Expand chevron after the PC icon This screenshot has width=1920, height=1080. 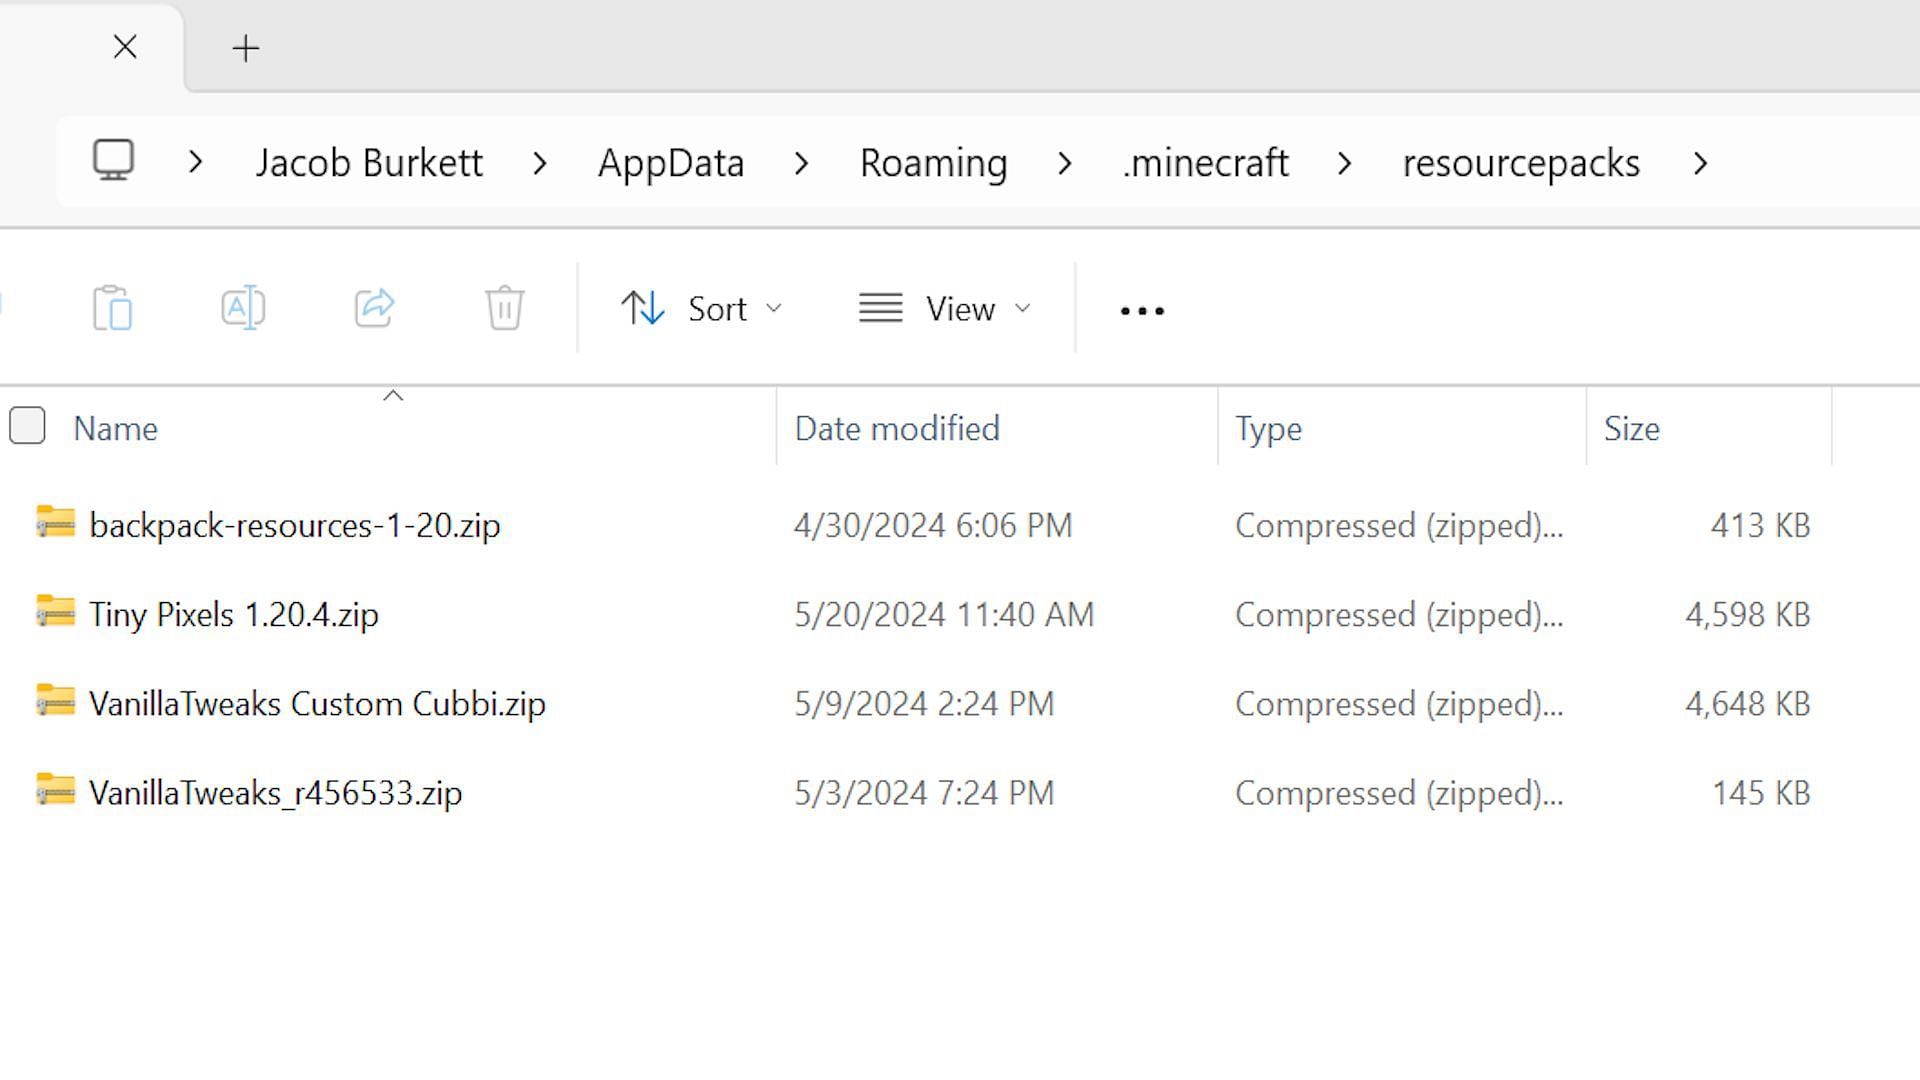pyautogui.click(x=196, y=162)
